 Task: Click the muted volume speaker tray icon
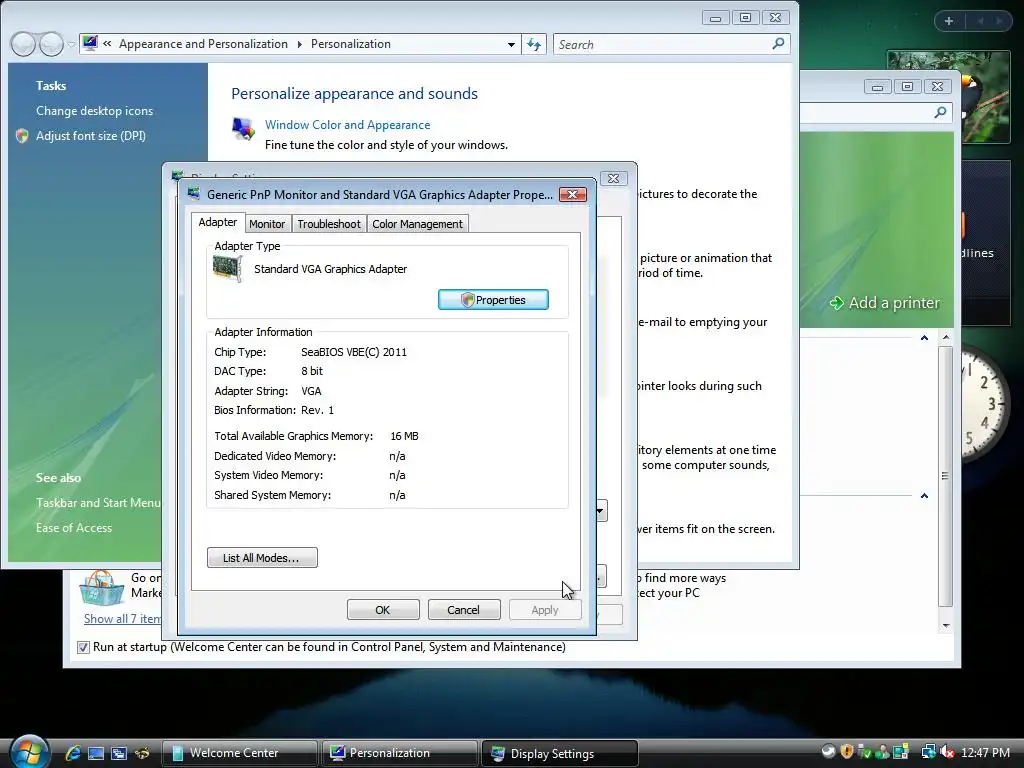948,752
